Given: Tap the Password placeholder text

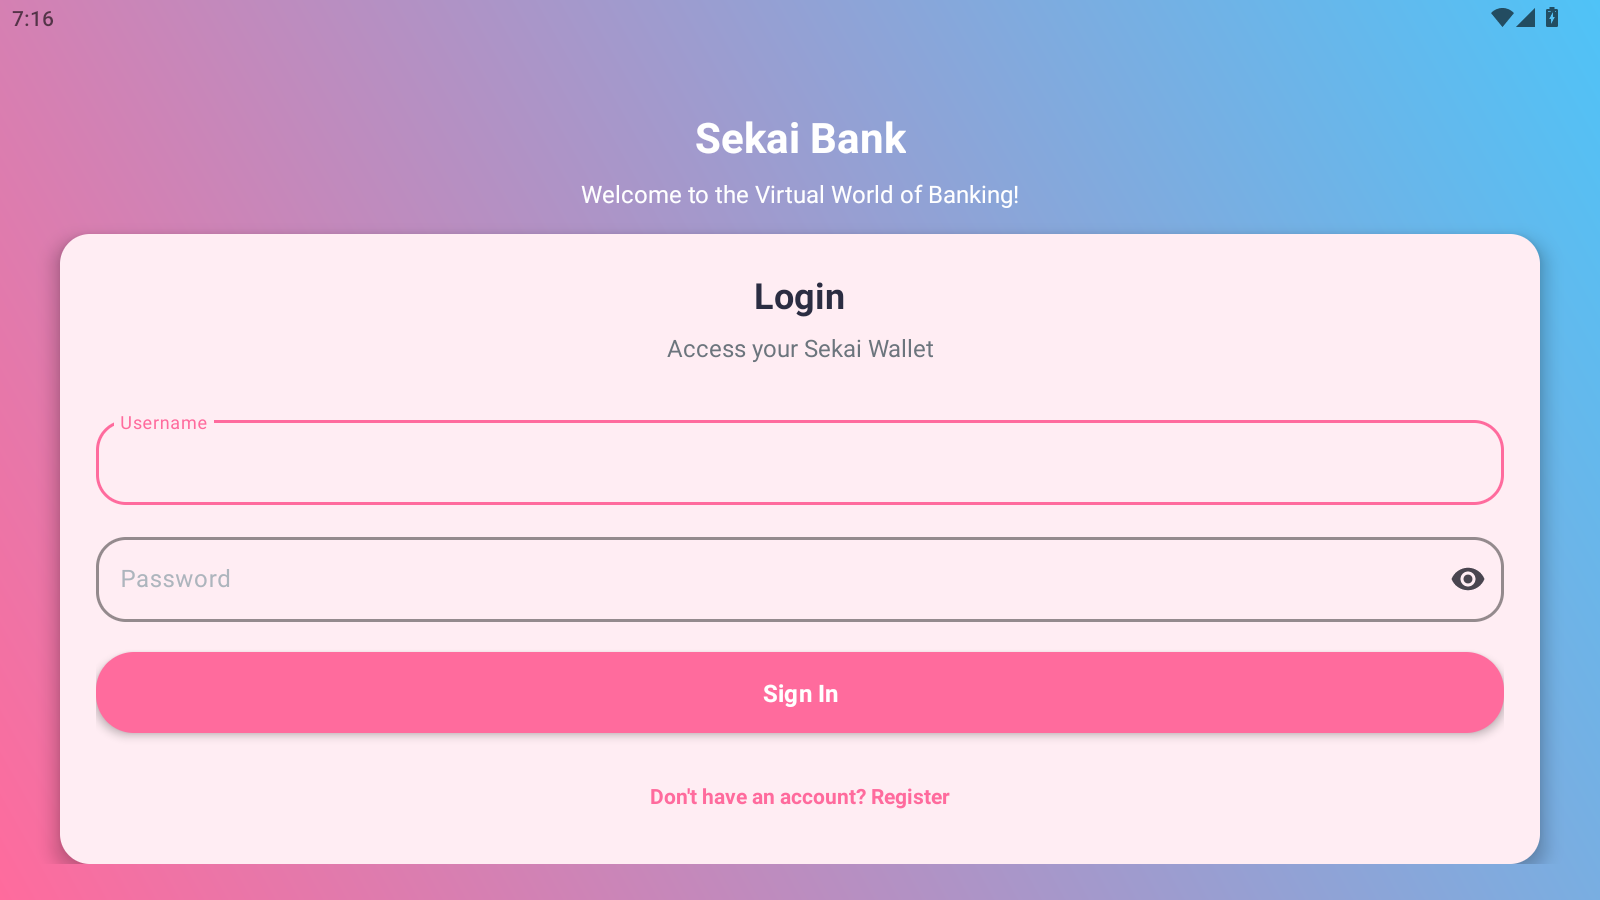Looking at the screenshot, I should (x=176, y=579).
